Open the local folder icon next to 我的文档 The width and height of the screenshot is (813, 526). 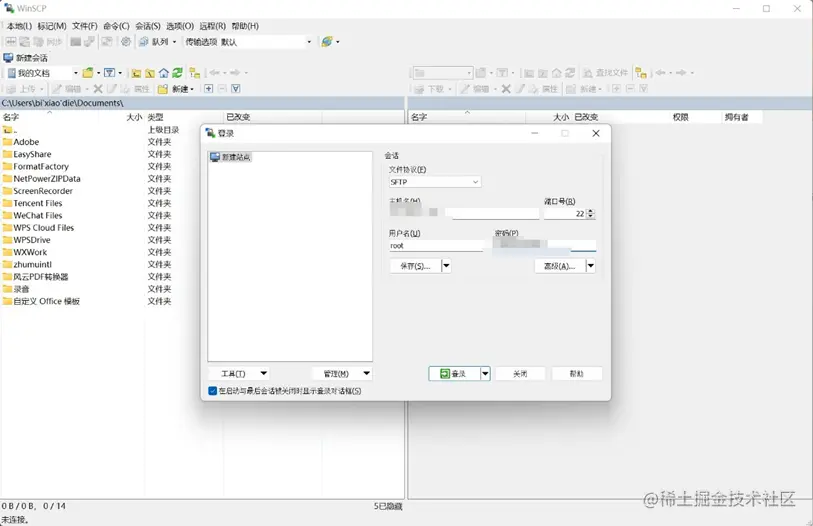[88, 73]
